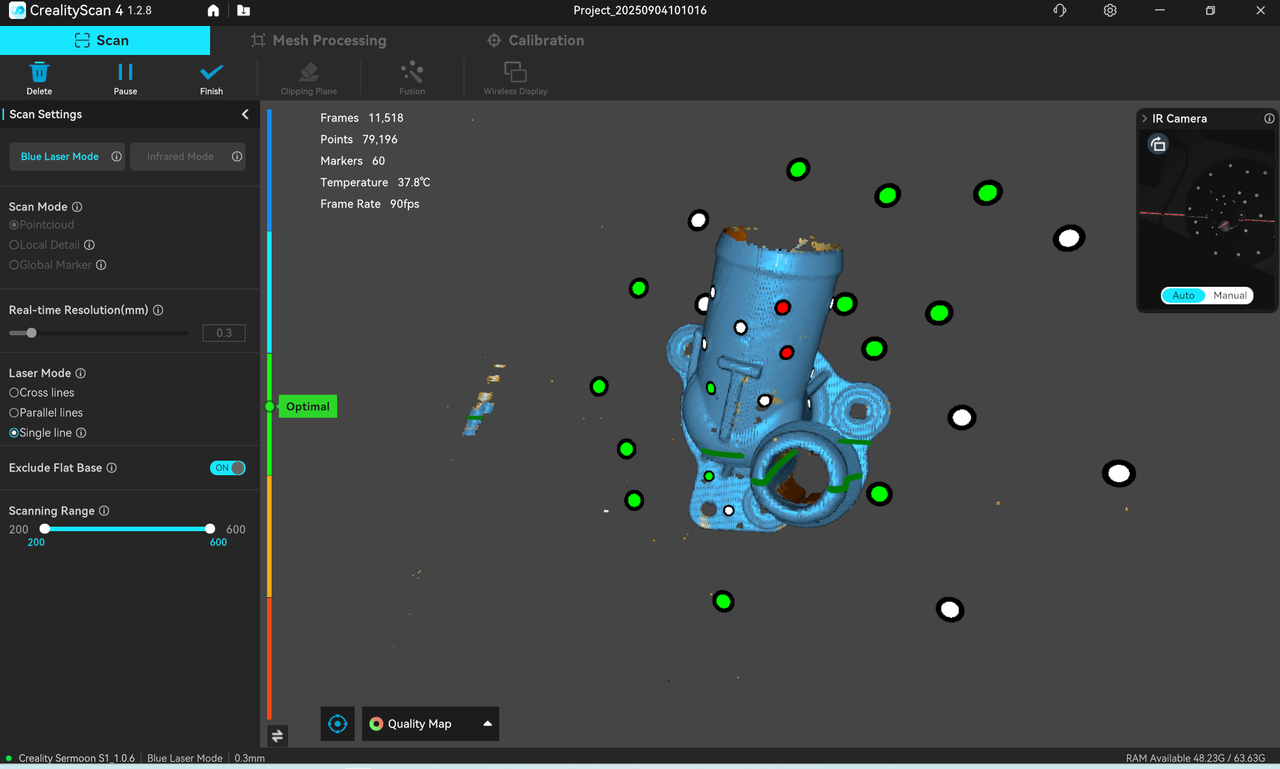The height and width of the screenshot is (769, 1280).
Task: Open the home screen icon
Action: pos(213,11)
